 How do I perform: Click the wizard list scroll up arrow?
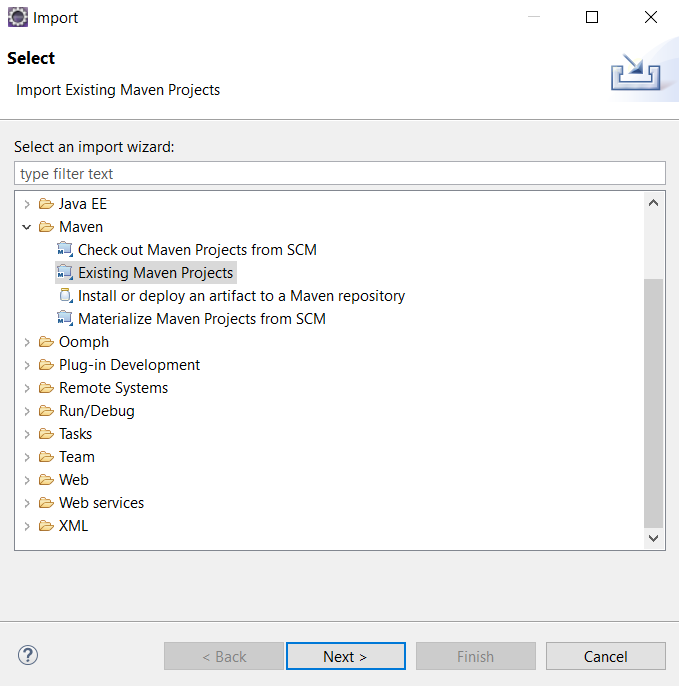(654, 203)
